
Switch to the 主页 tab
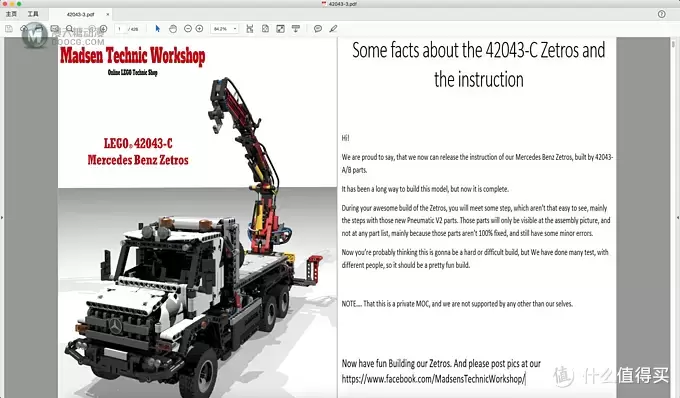(11, 14)
